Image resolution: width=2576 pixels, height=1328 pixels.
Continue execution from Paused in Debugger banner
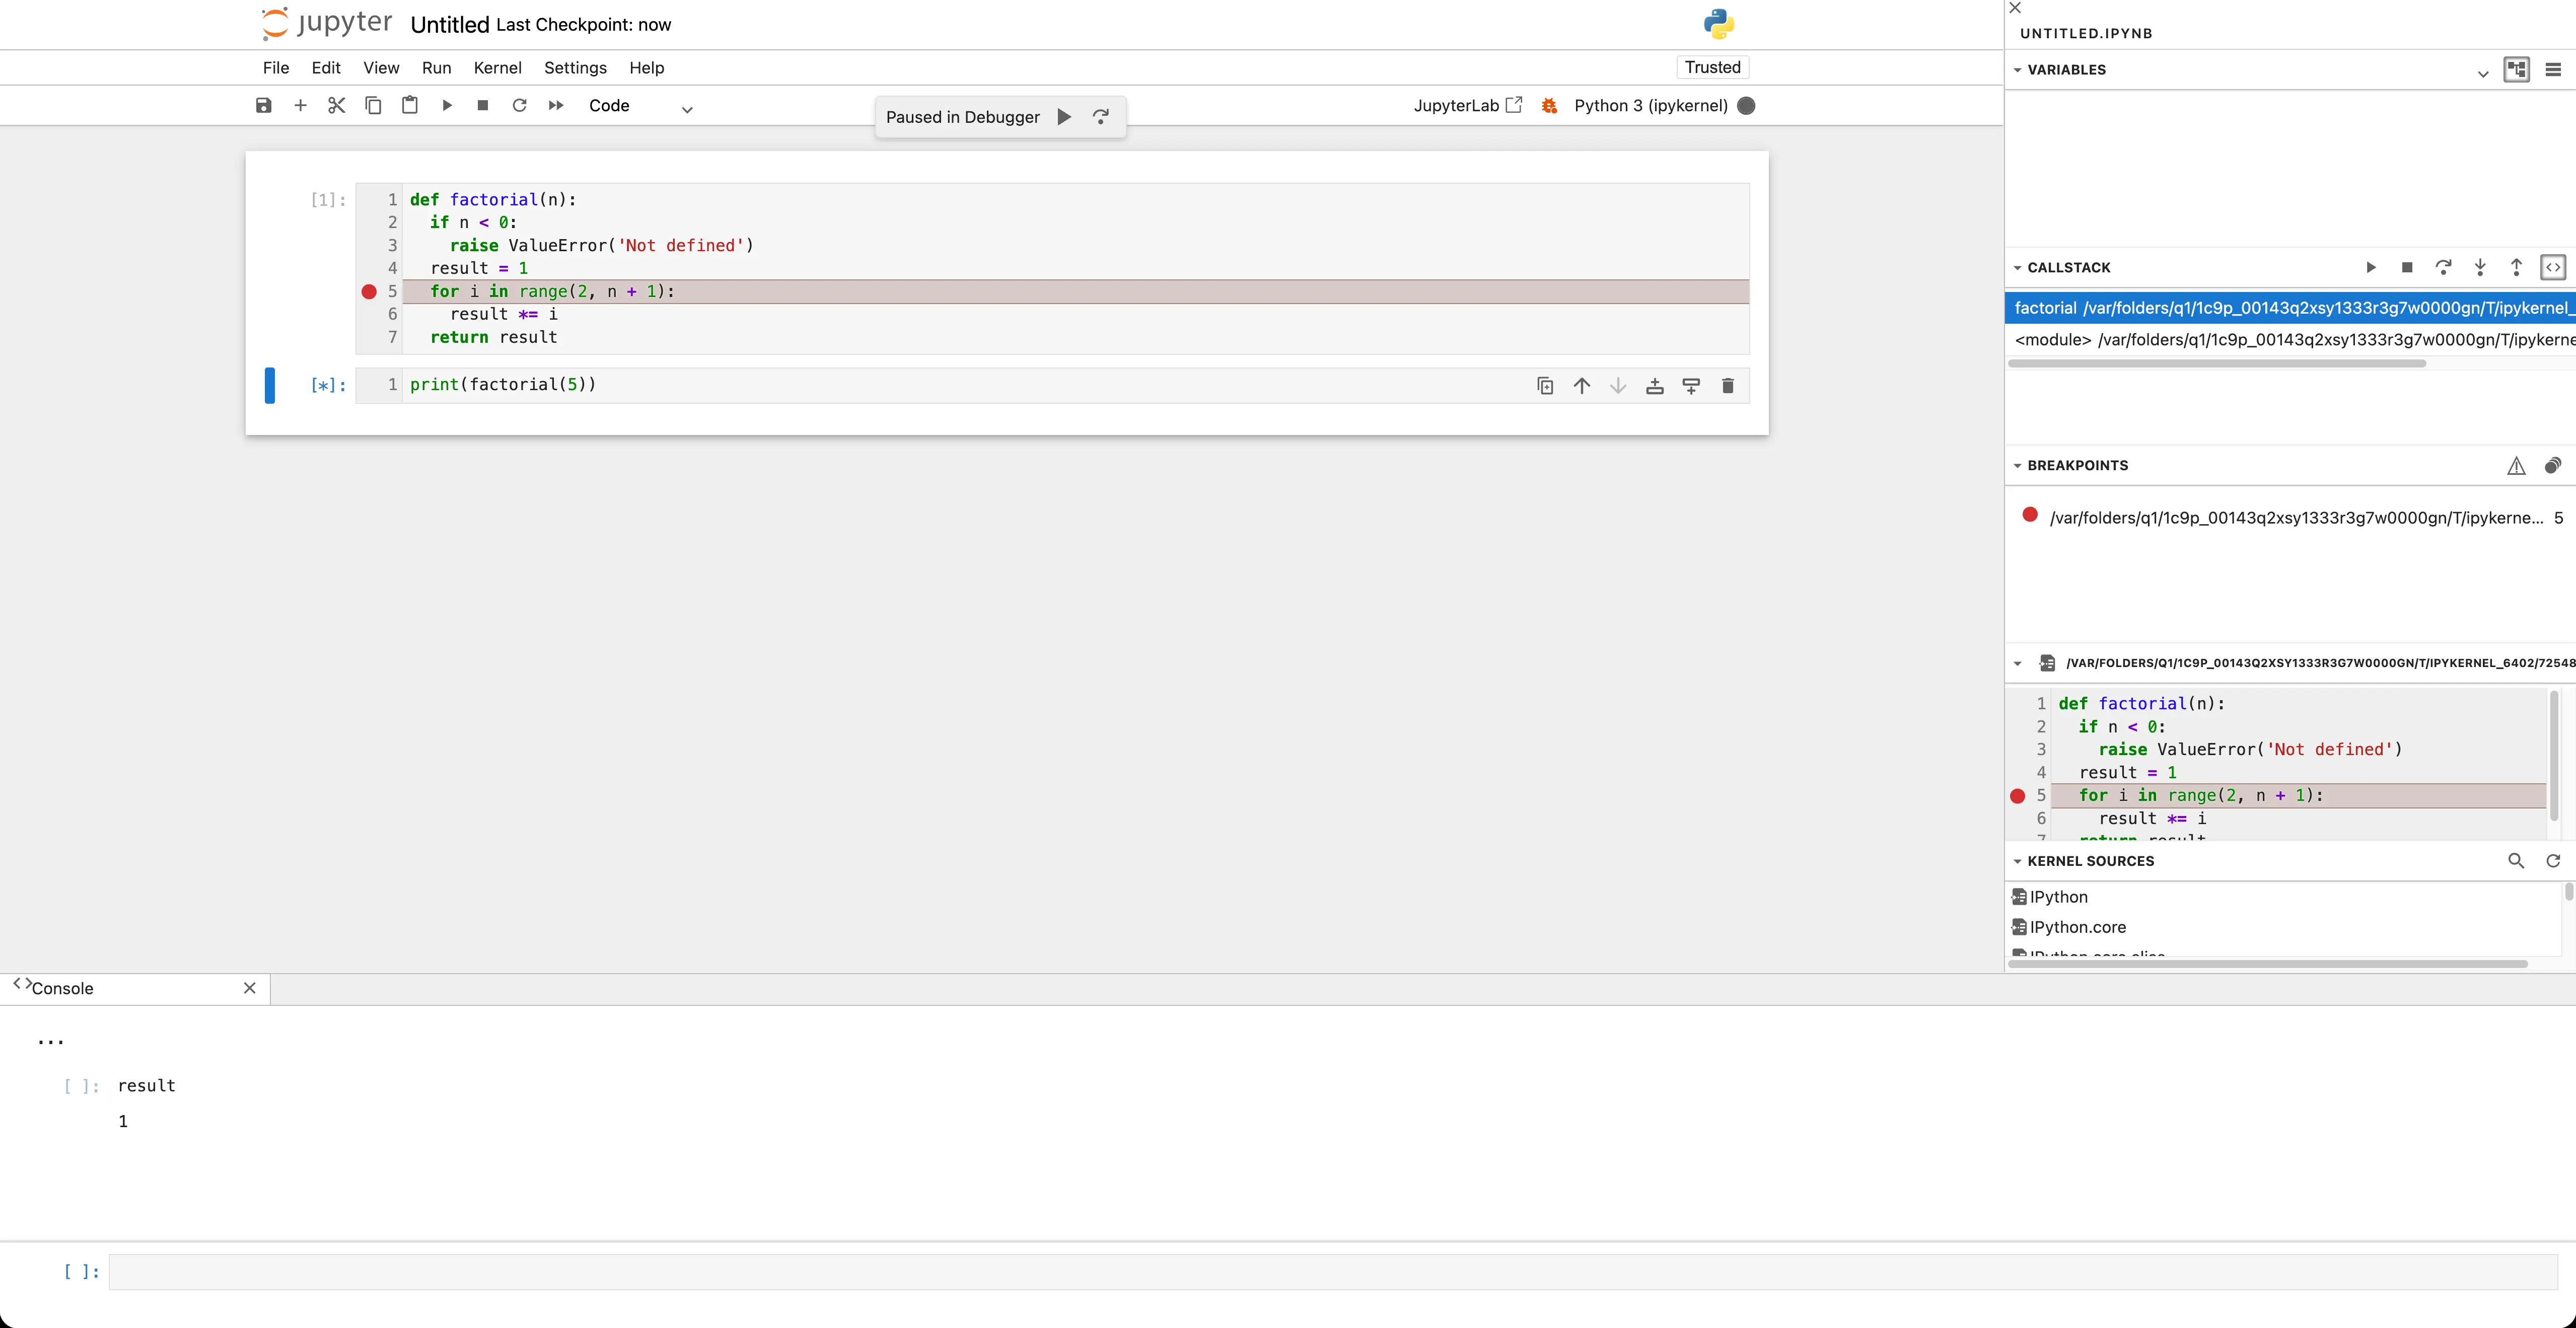1064,117
